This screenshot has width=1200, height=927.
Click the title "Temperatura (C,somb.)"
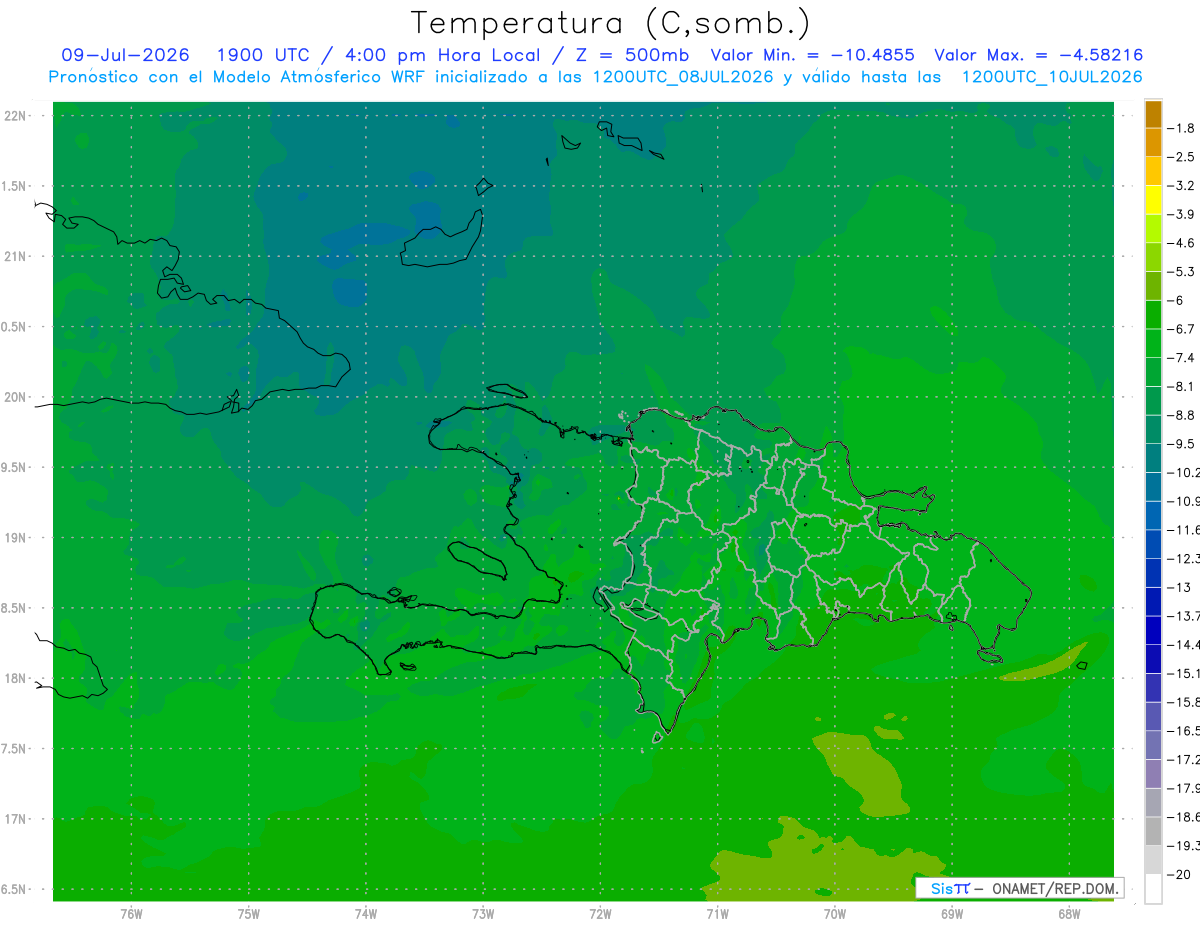coord(610,23)
